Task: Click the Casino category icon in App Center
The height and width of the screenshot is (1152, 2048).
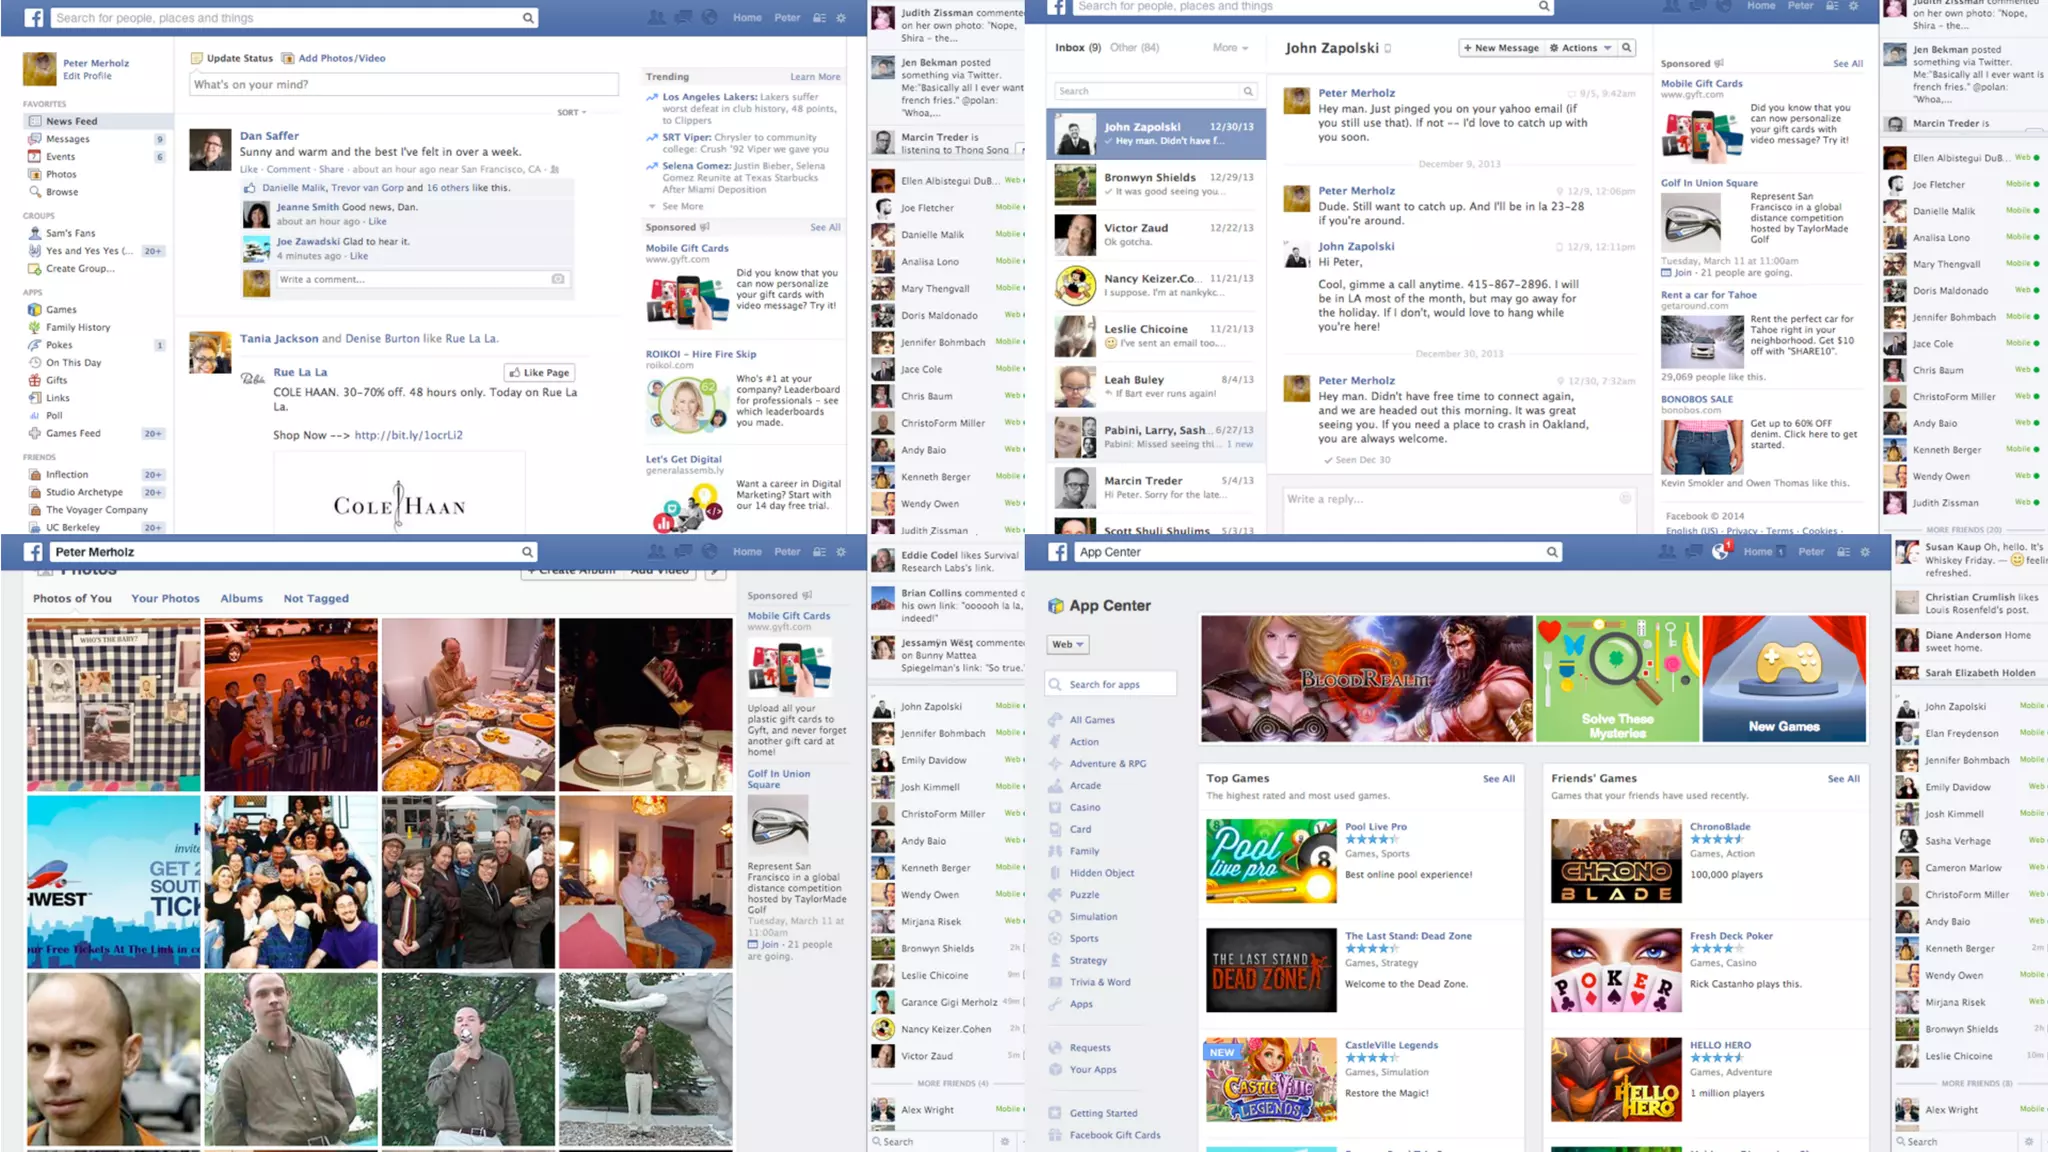Action: (x=1055, y=807)
